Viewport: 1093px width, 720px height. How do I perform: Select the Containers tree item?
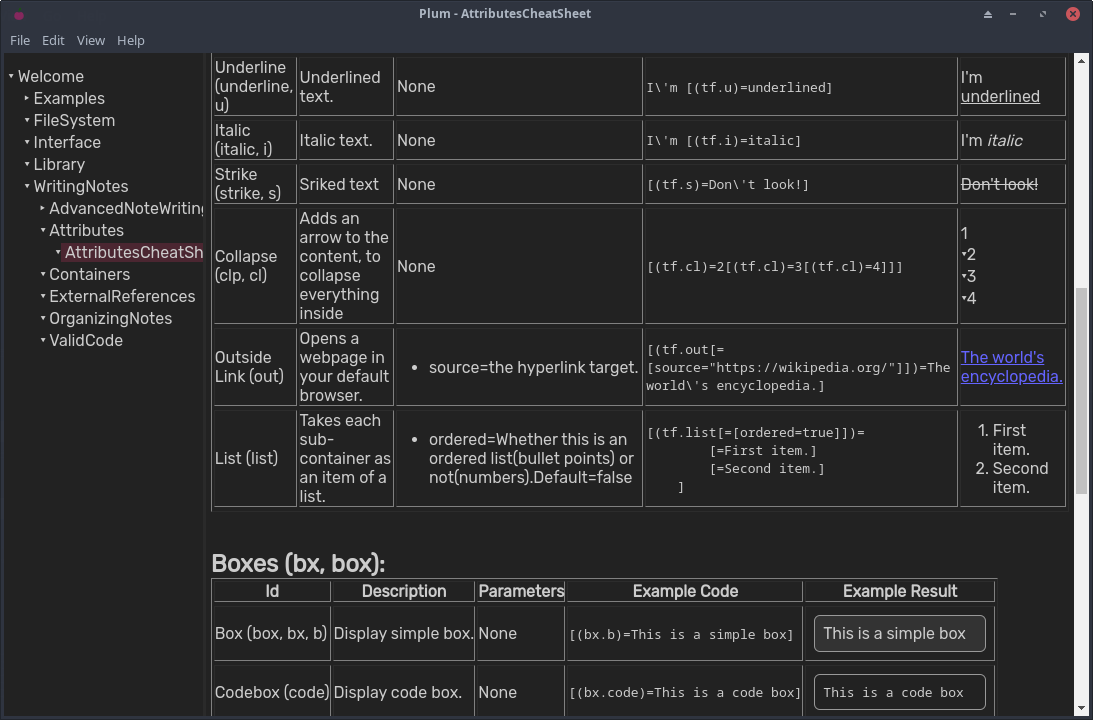click(x=89, y=274)
